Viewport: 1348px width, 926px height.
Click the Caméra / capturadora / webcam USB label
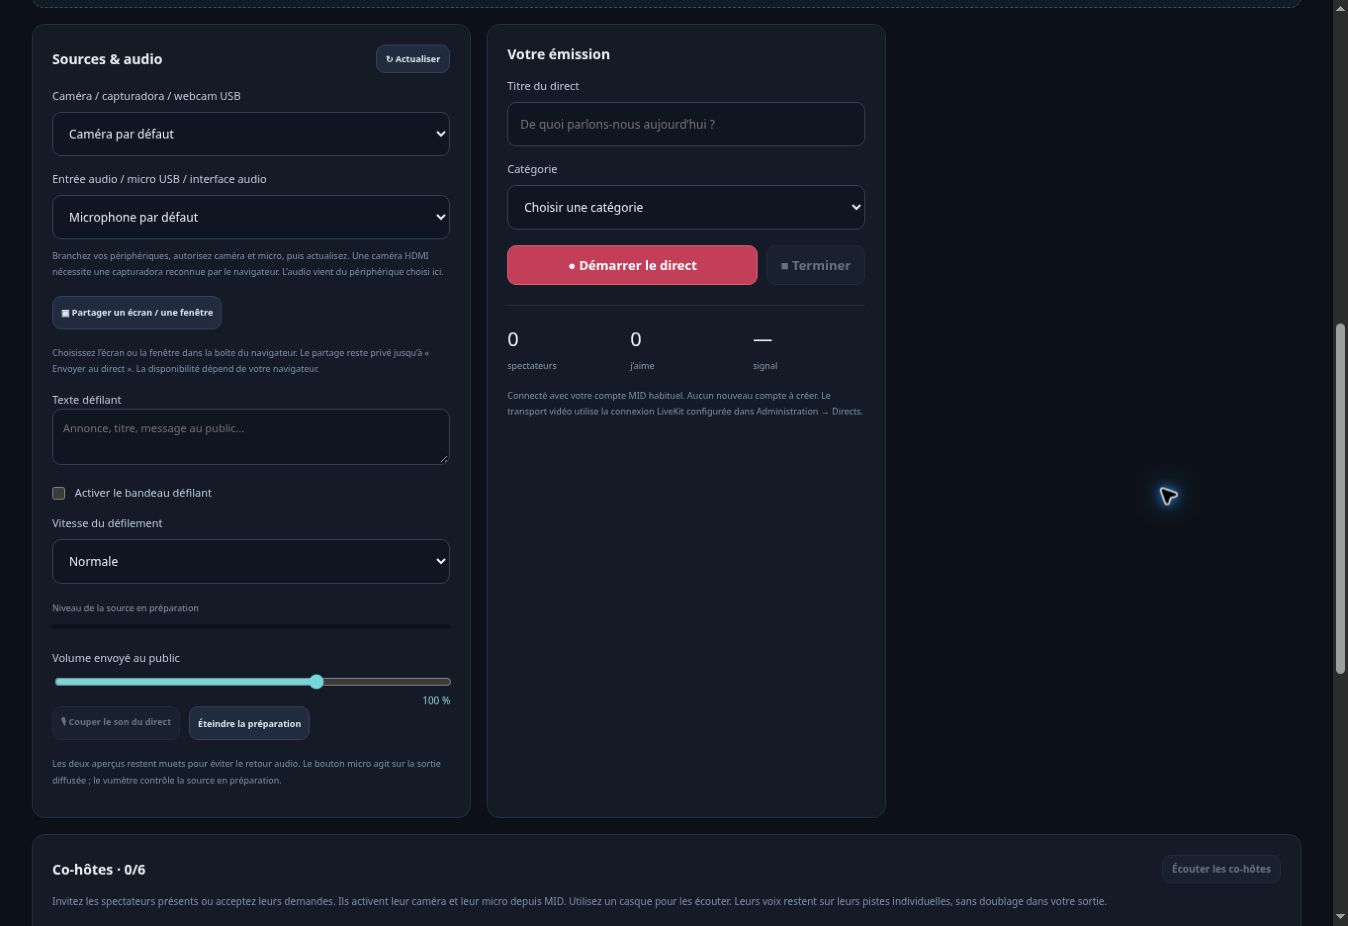pyautogui.click(x=146, y=96)
